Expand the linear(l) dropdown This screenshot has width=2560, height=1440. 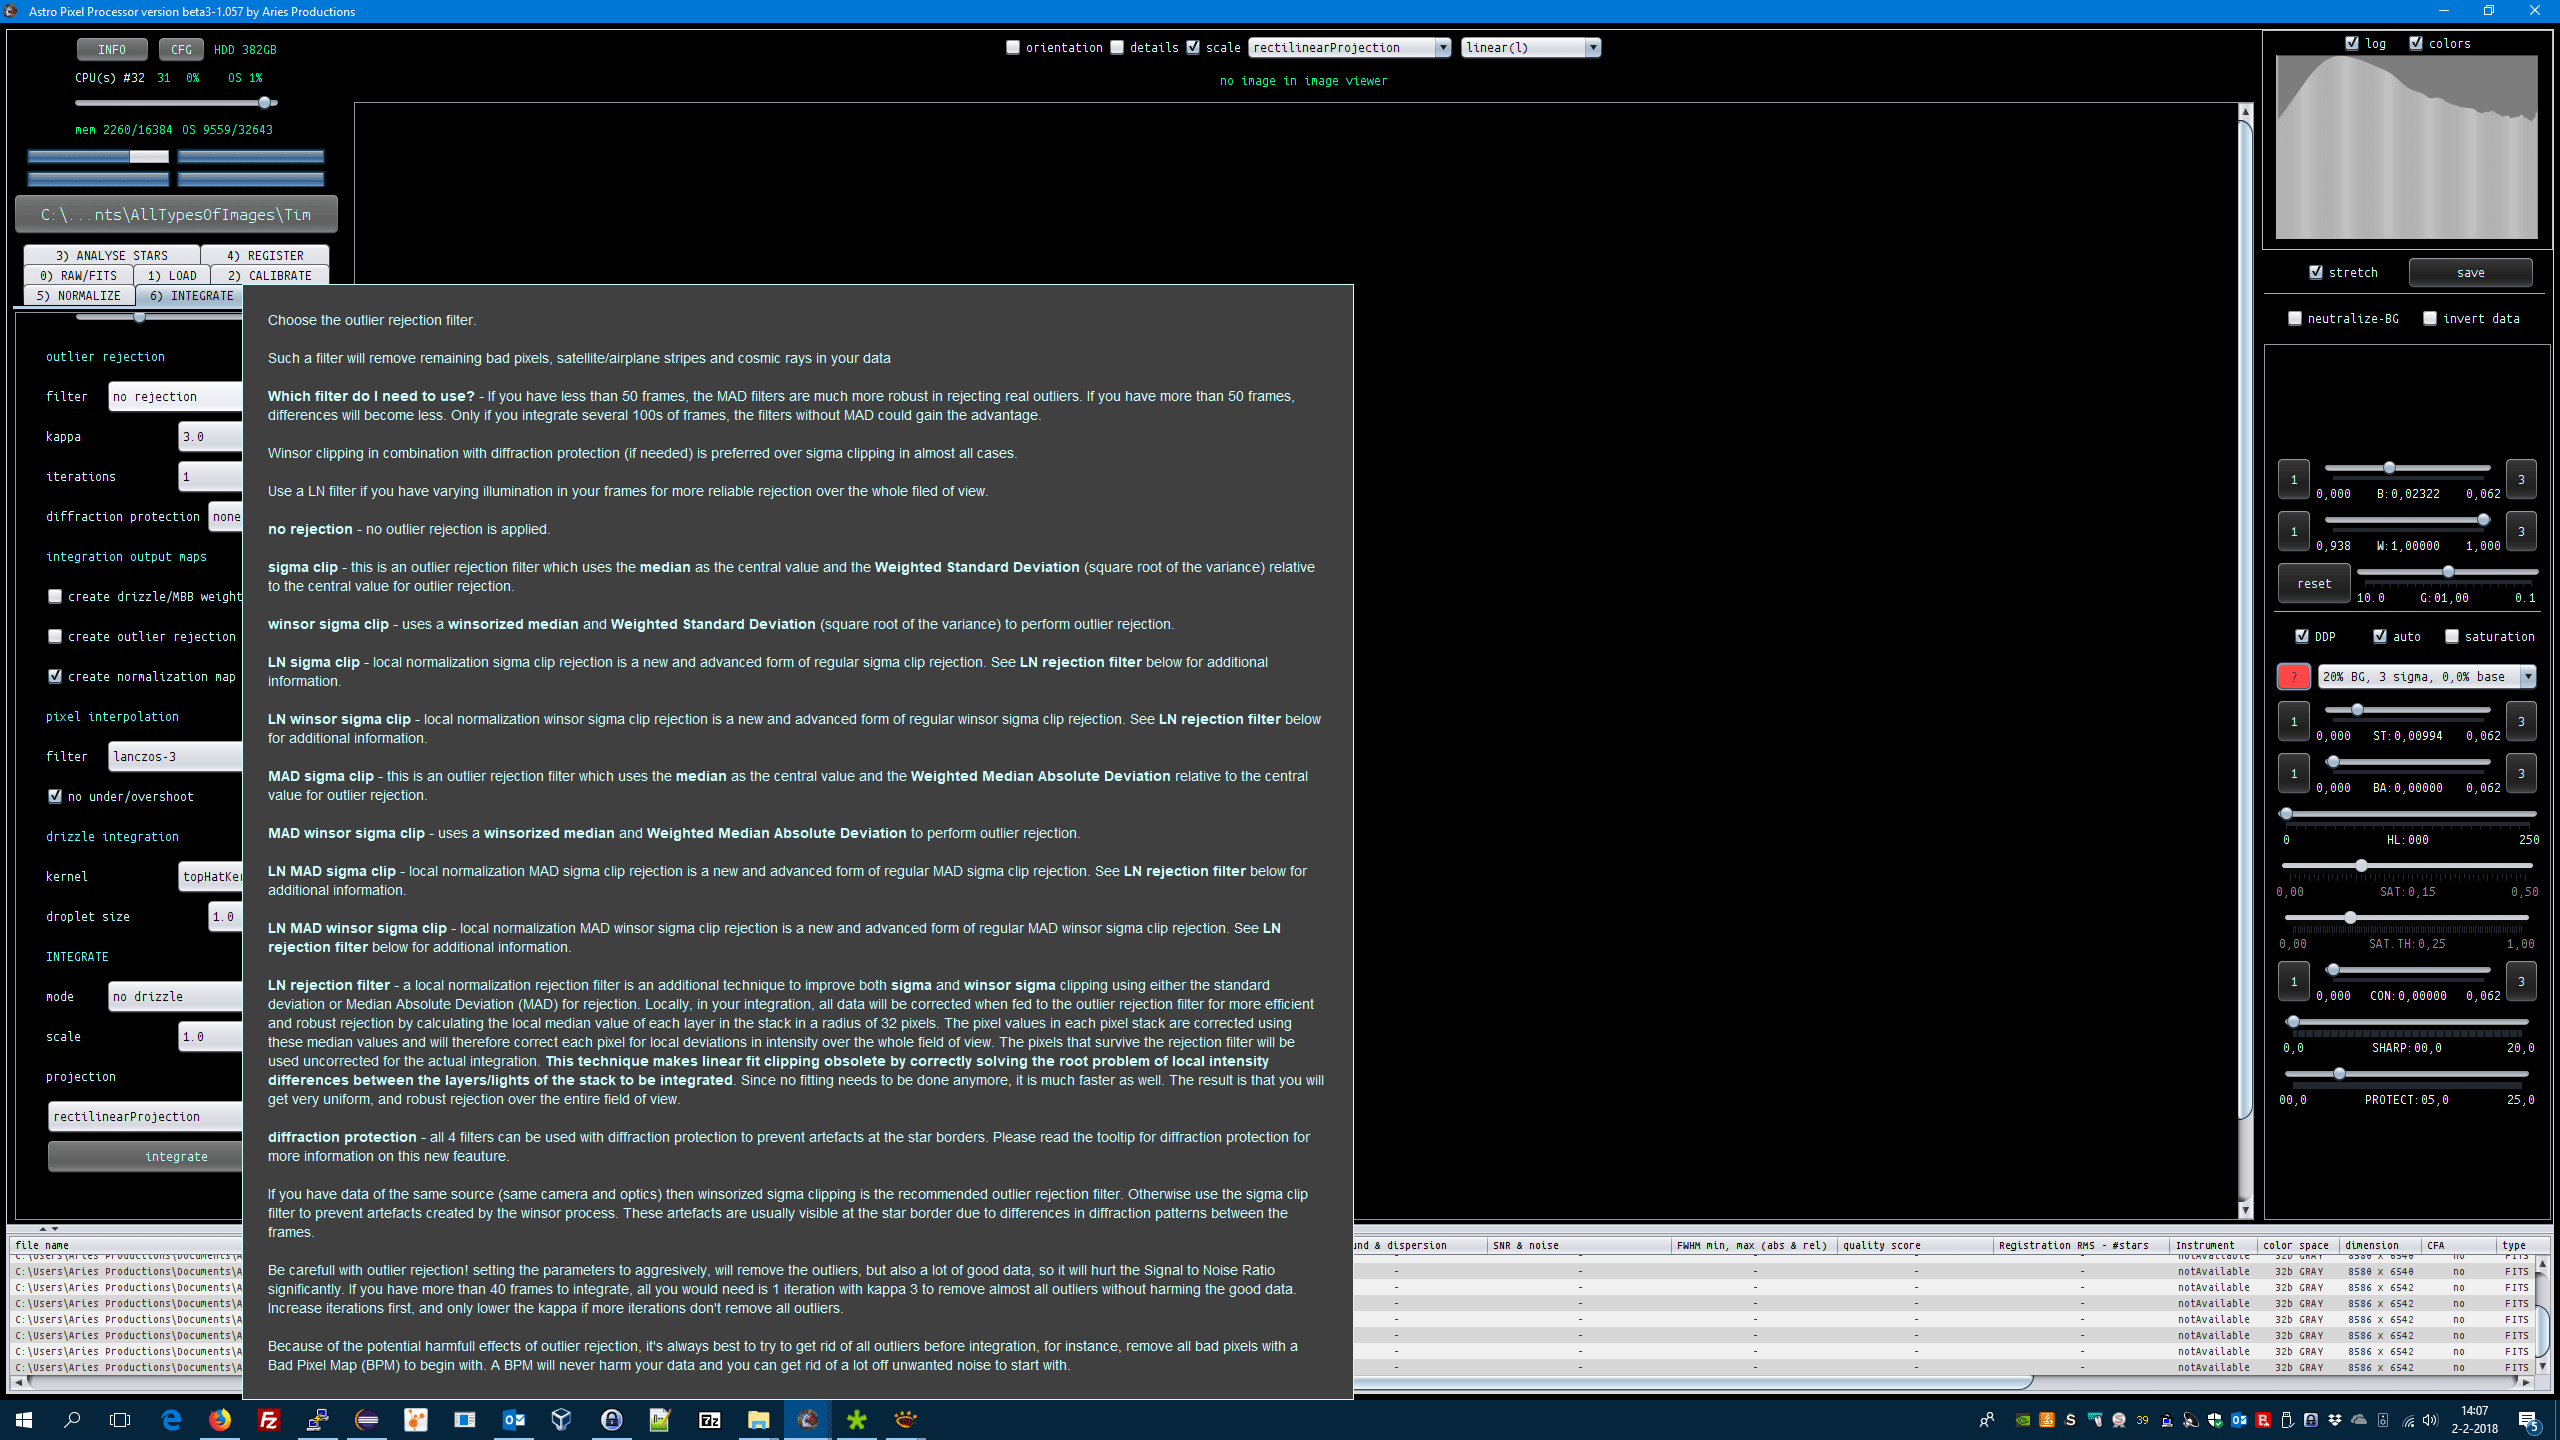[1530, 47]
